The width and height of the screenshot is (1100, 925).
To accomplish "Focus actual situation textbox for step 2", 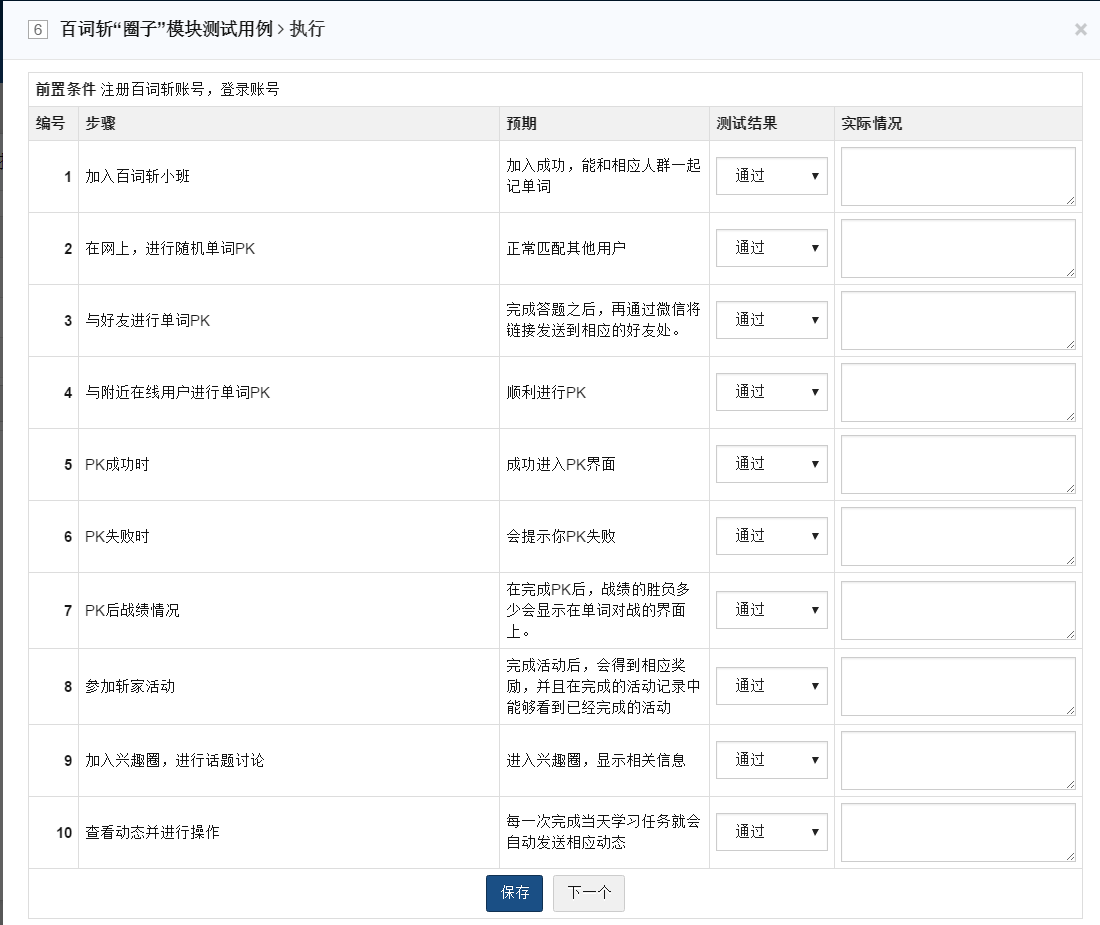I will (x=958, y=249).
